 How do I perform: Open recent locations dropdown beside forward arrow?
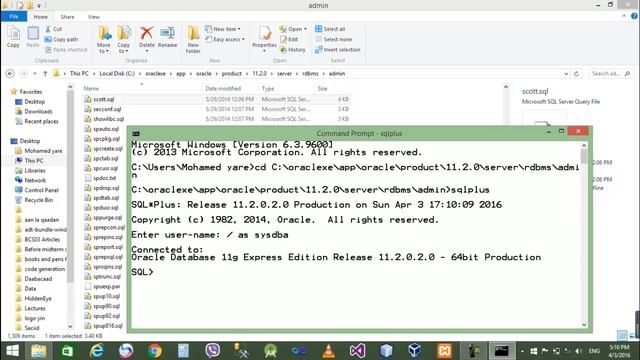[35, 74]
